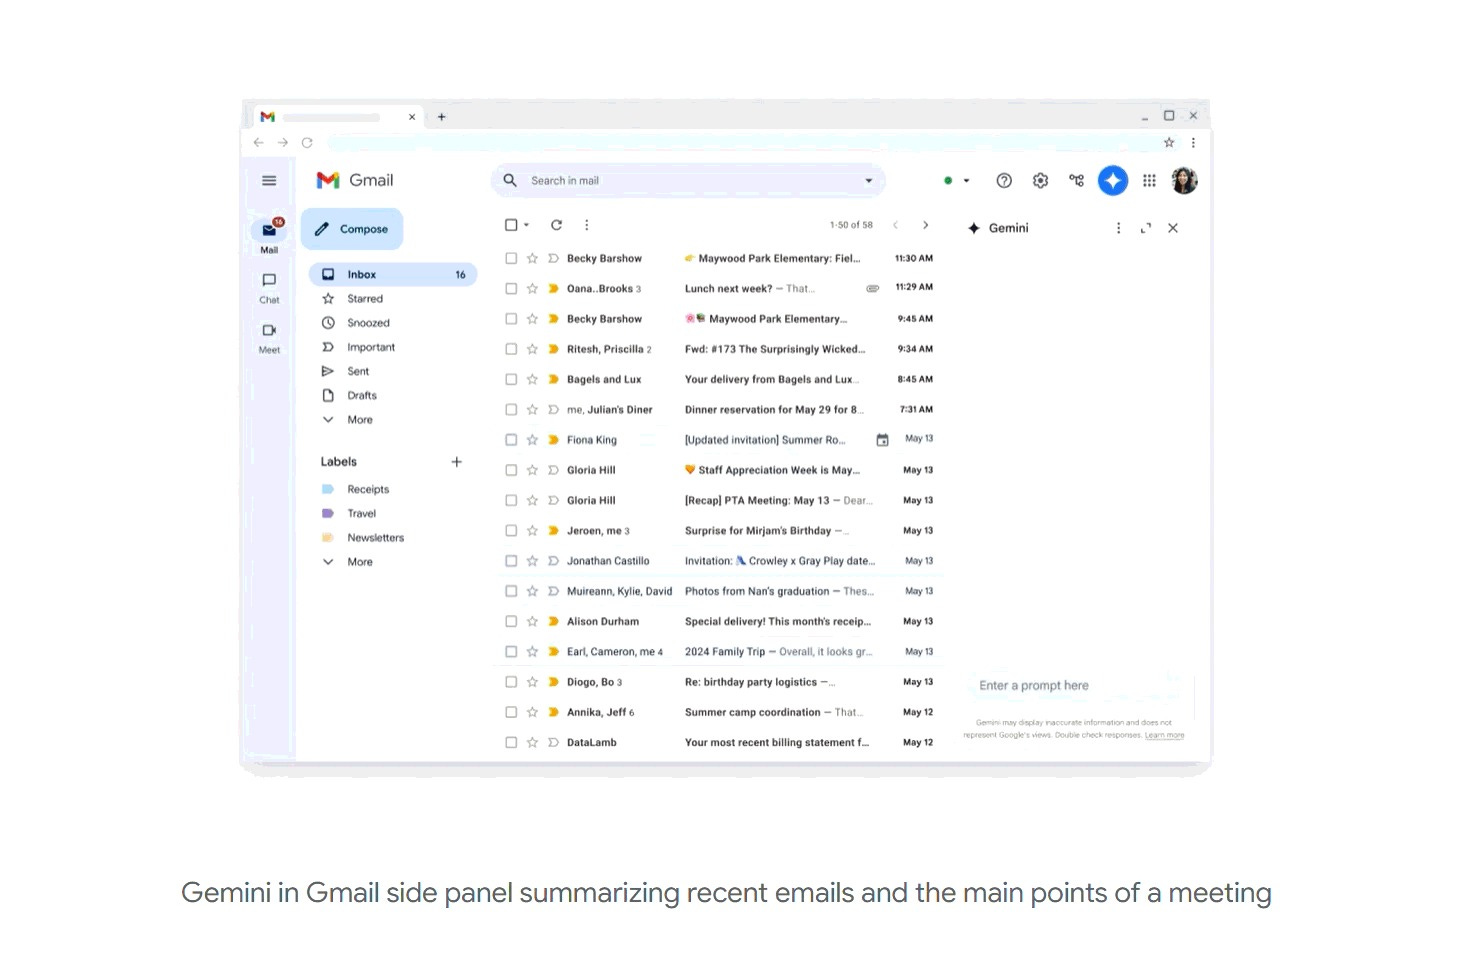Click the Compose button

(x=352, y=229)
